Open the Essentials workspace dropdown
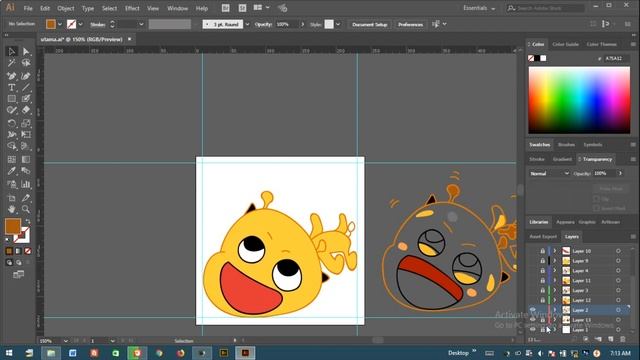The height and width of the screenshot is (360, 640). (479, 8)
